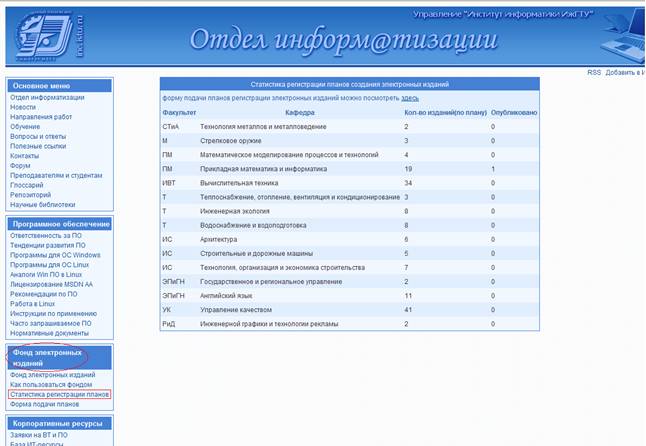Click the 'УК' faculty cell

[x=166, y=310]
